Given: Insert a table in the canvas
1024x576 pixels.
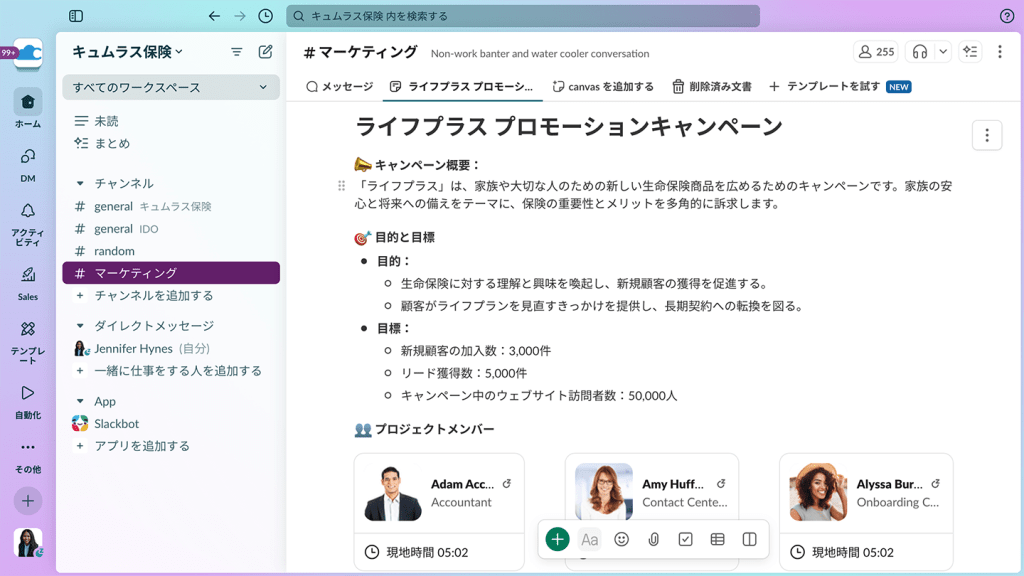Looking at the screenshot, I should pos(717,539).
